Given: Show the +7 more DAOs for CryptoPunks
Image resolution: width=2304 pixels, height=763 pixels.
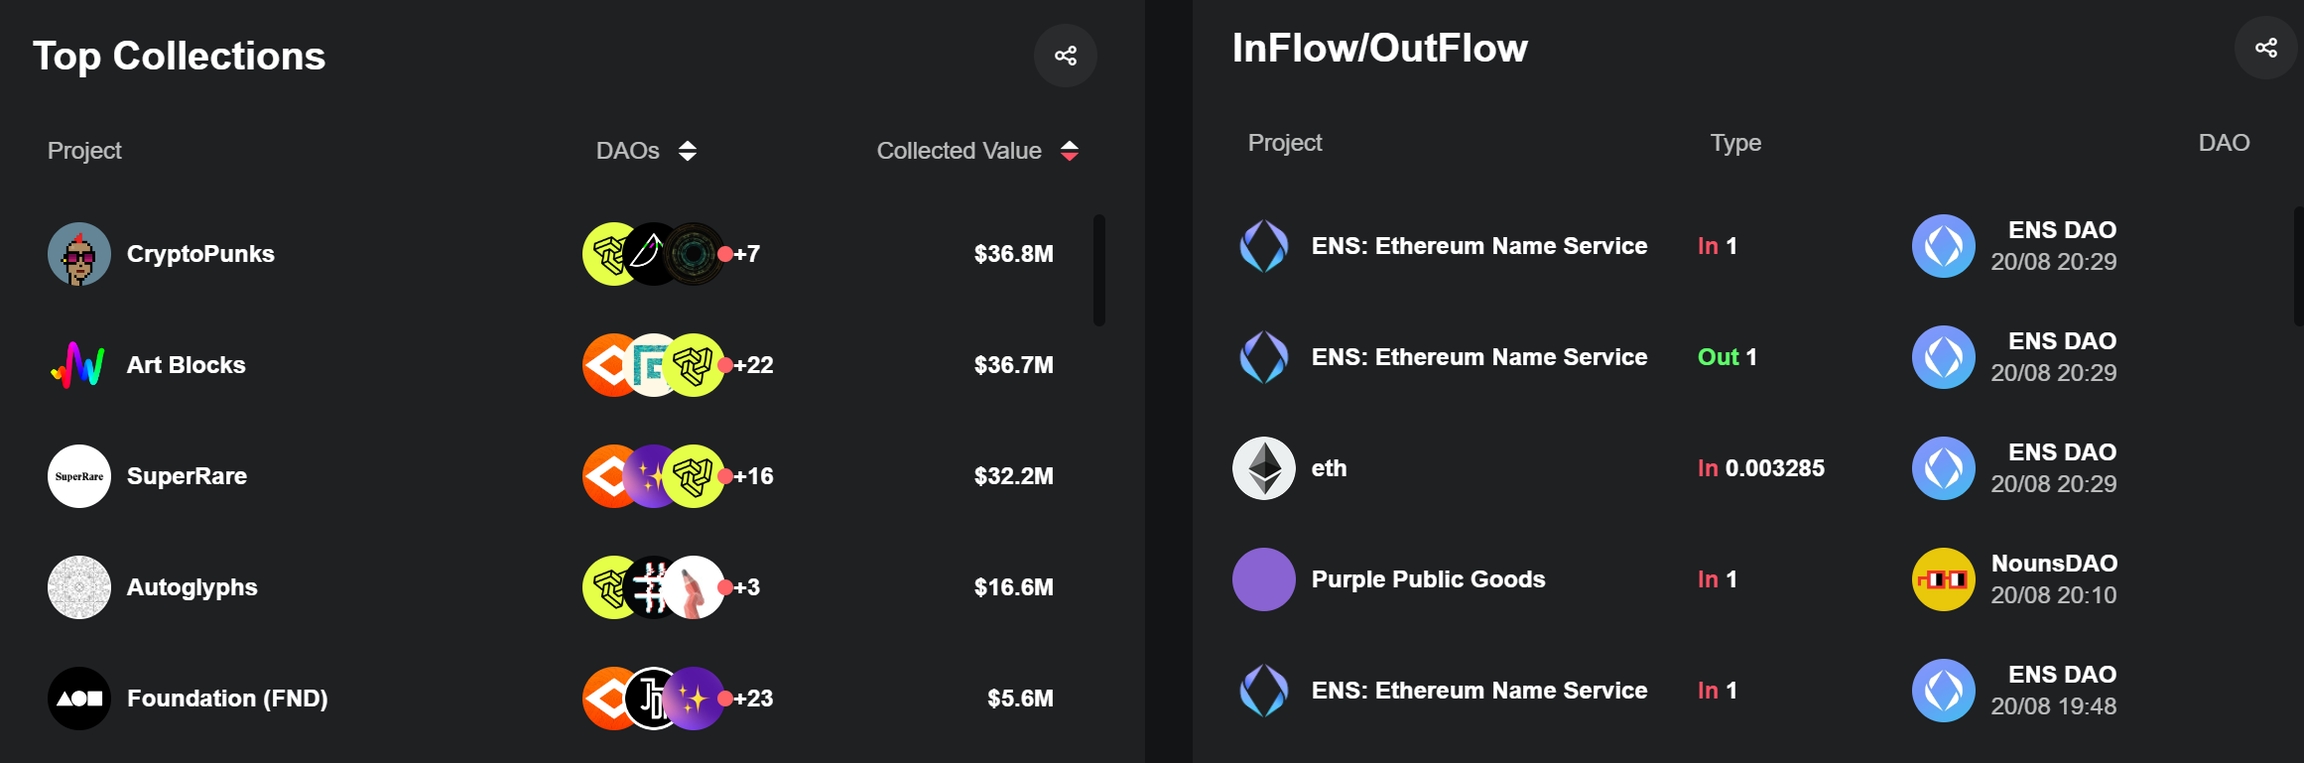Looking at the screenshot, I should point(746,254).
